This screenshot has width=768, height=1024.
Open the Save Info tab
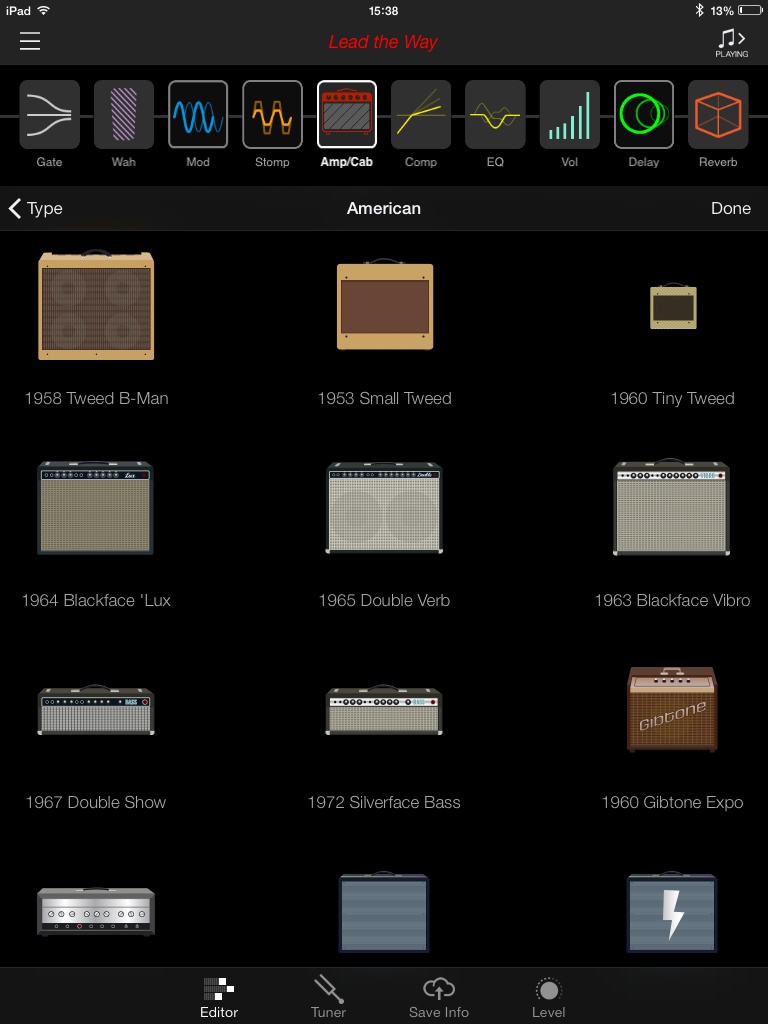pyautogui.click(x=439, y=997)
